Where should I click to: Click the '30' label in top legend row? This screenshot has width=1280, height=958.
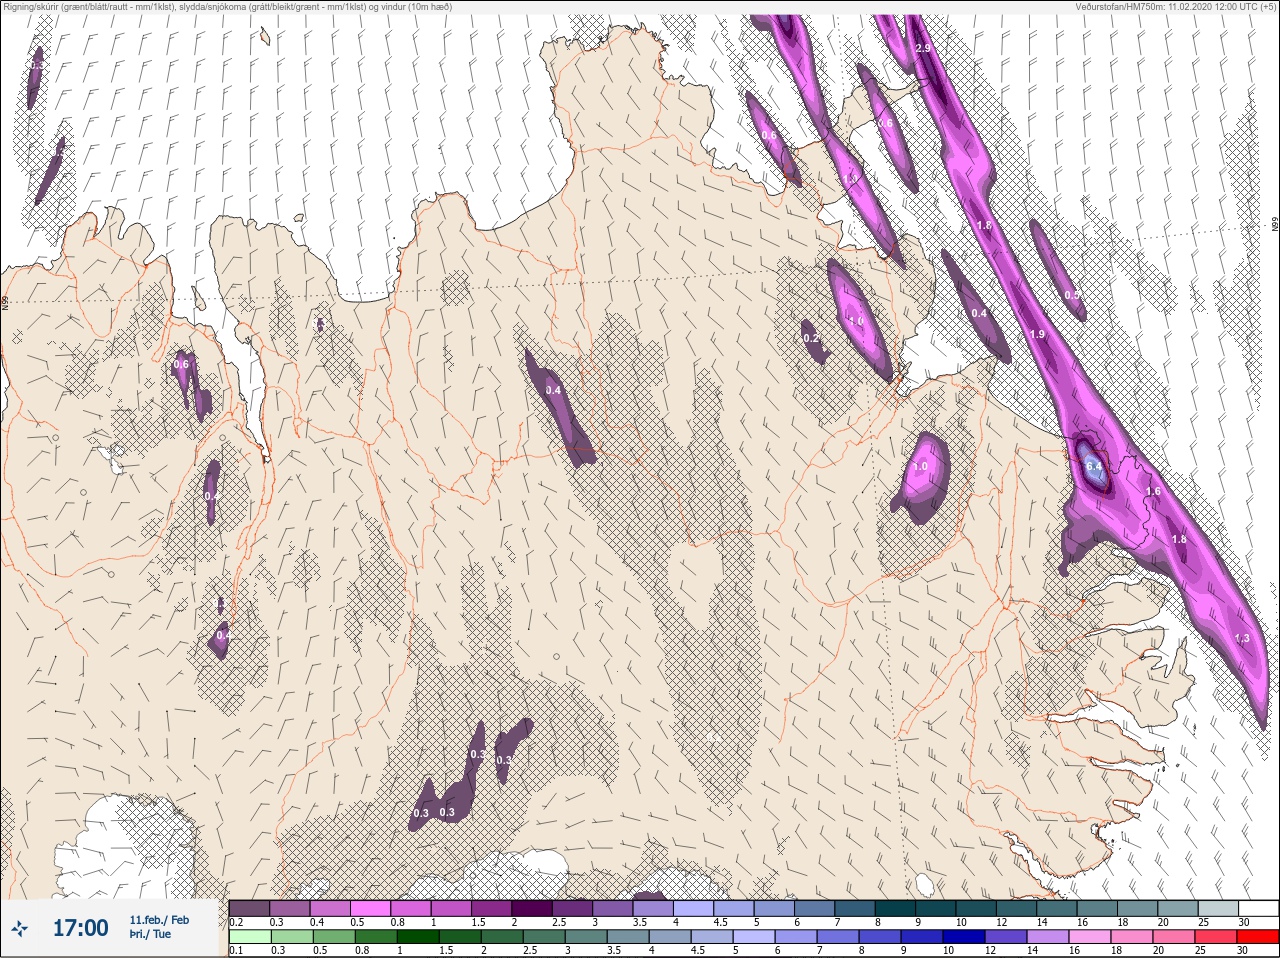1243,922
